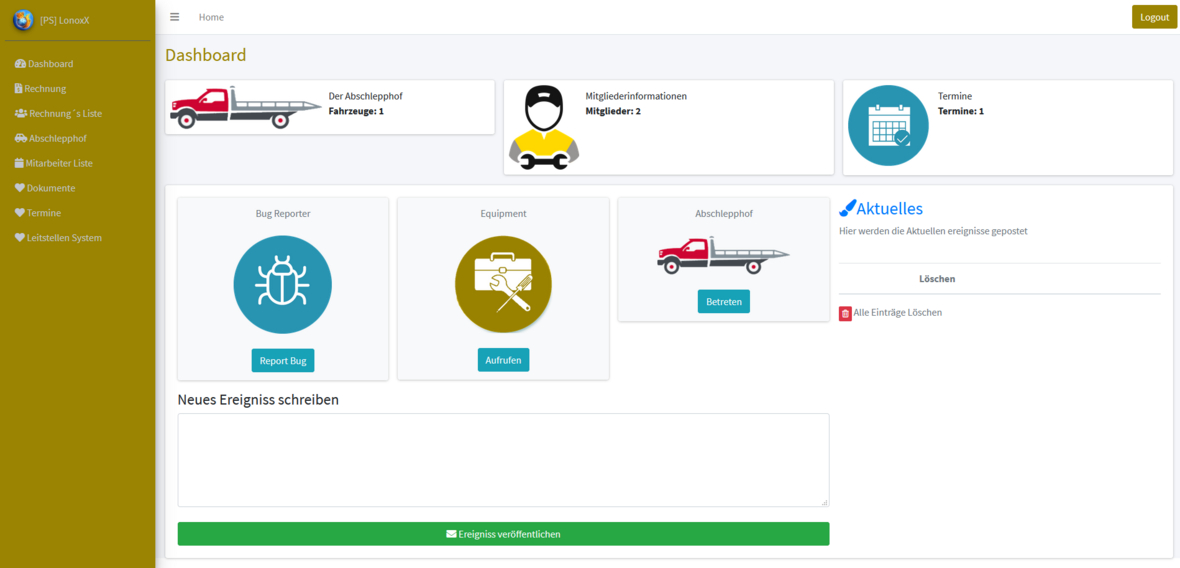
Task: Select Dokumente in the sidebar
Action: pyautogui.click(x=51, y=188)
